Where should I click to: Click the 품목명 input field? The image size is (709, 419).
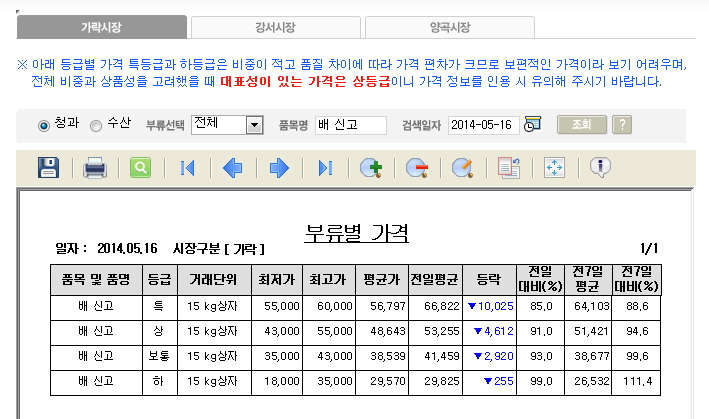tap(351, 125)
